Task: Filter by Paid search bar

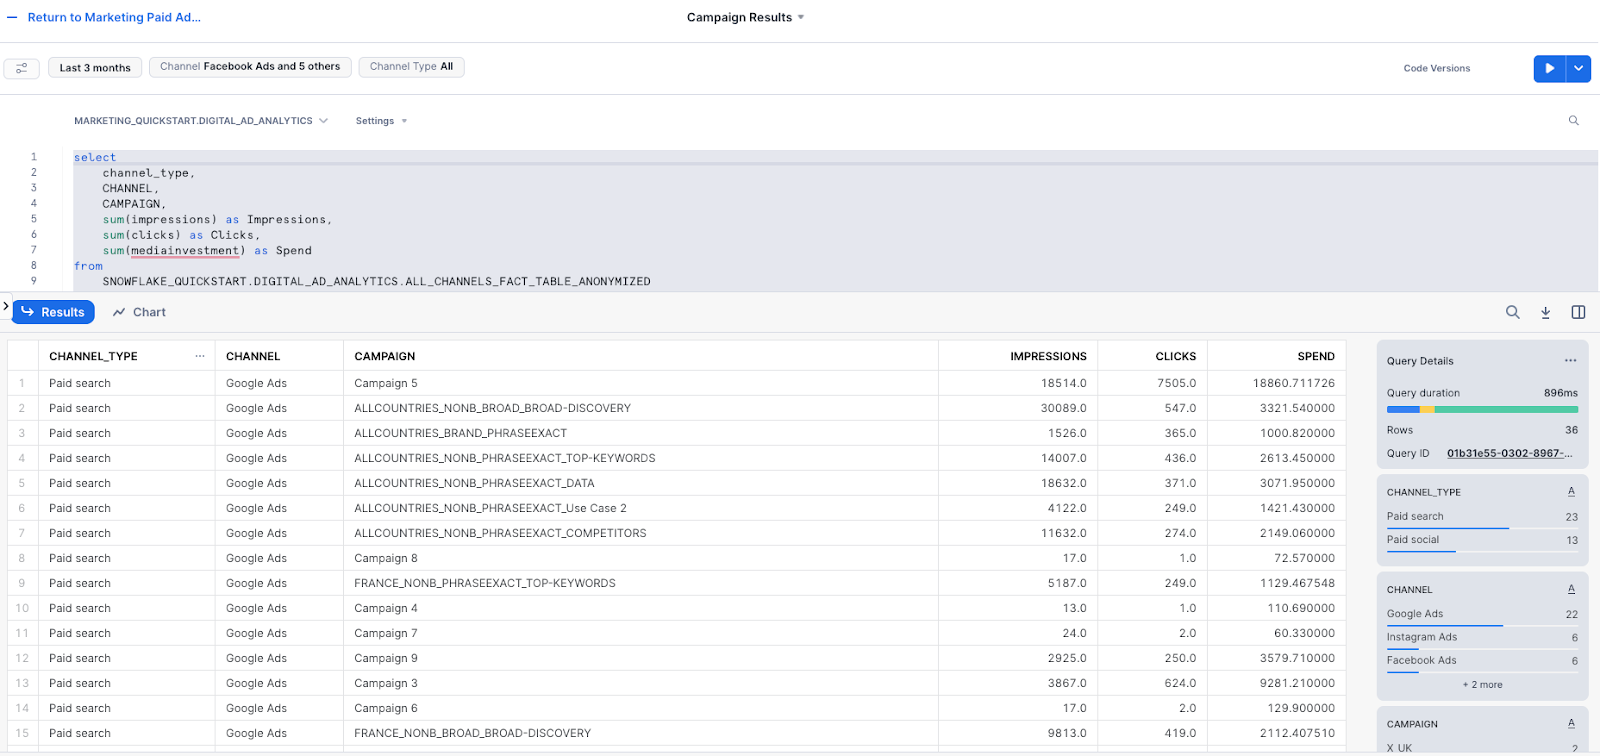Action: coord(1482,517)
